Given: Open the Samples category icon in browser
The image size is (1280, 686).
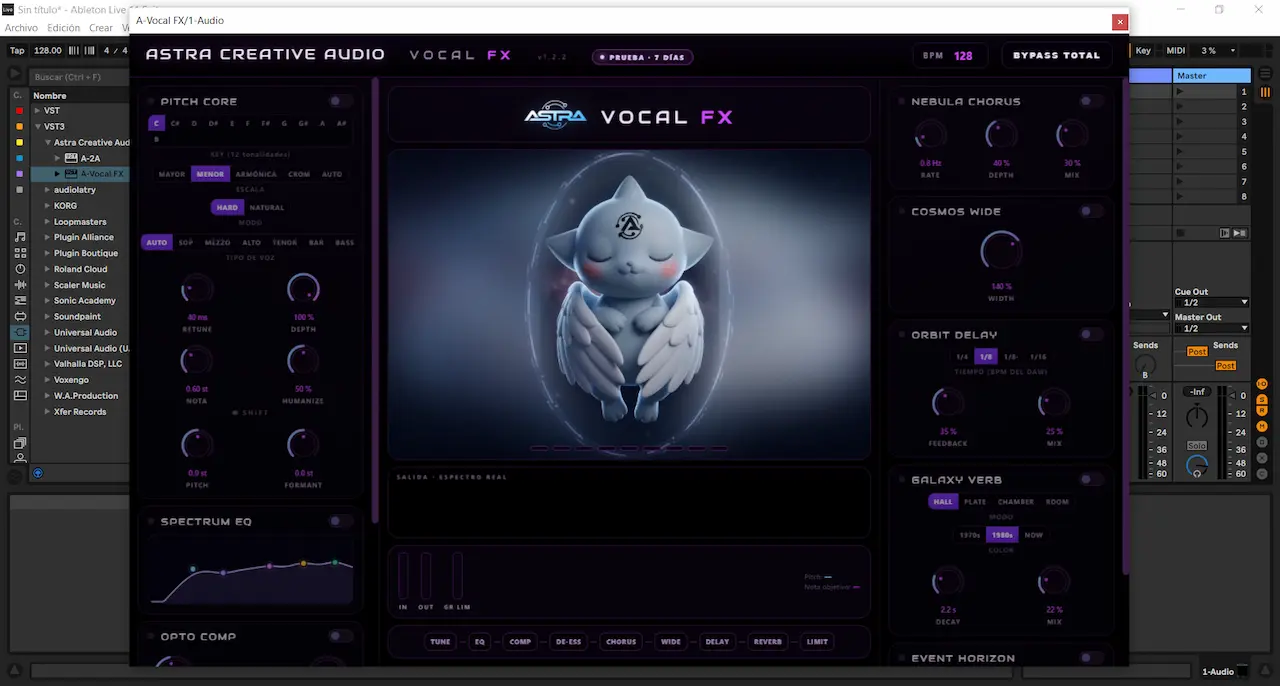Looking at the screenshot, I should point(20,364).
